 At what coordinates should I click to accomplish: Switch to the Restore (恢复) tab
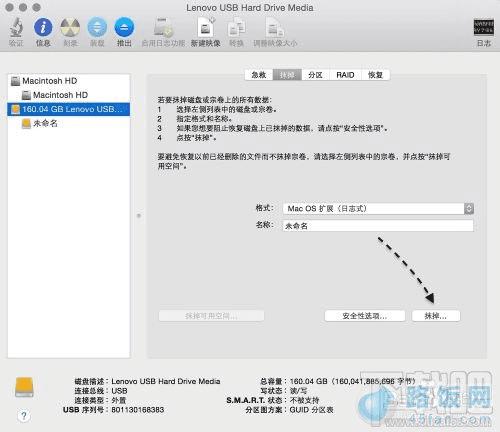coord(375,75)
